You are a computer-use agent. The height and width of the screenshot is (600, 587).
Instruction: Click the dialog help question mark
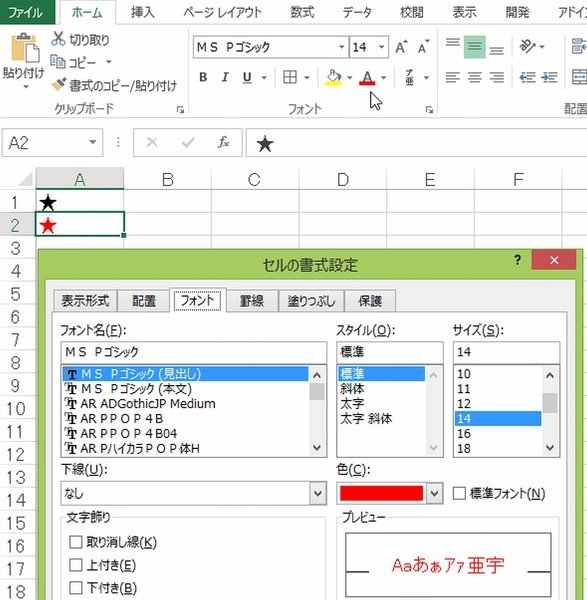coord(517,260)
